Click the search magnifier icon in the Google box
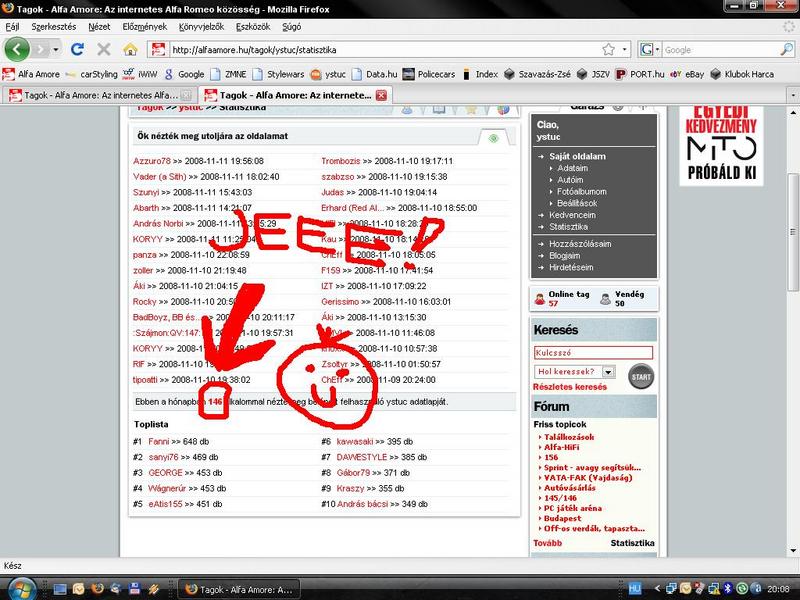The image size is (800, 600). (786, 49)
